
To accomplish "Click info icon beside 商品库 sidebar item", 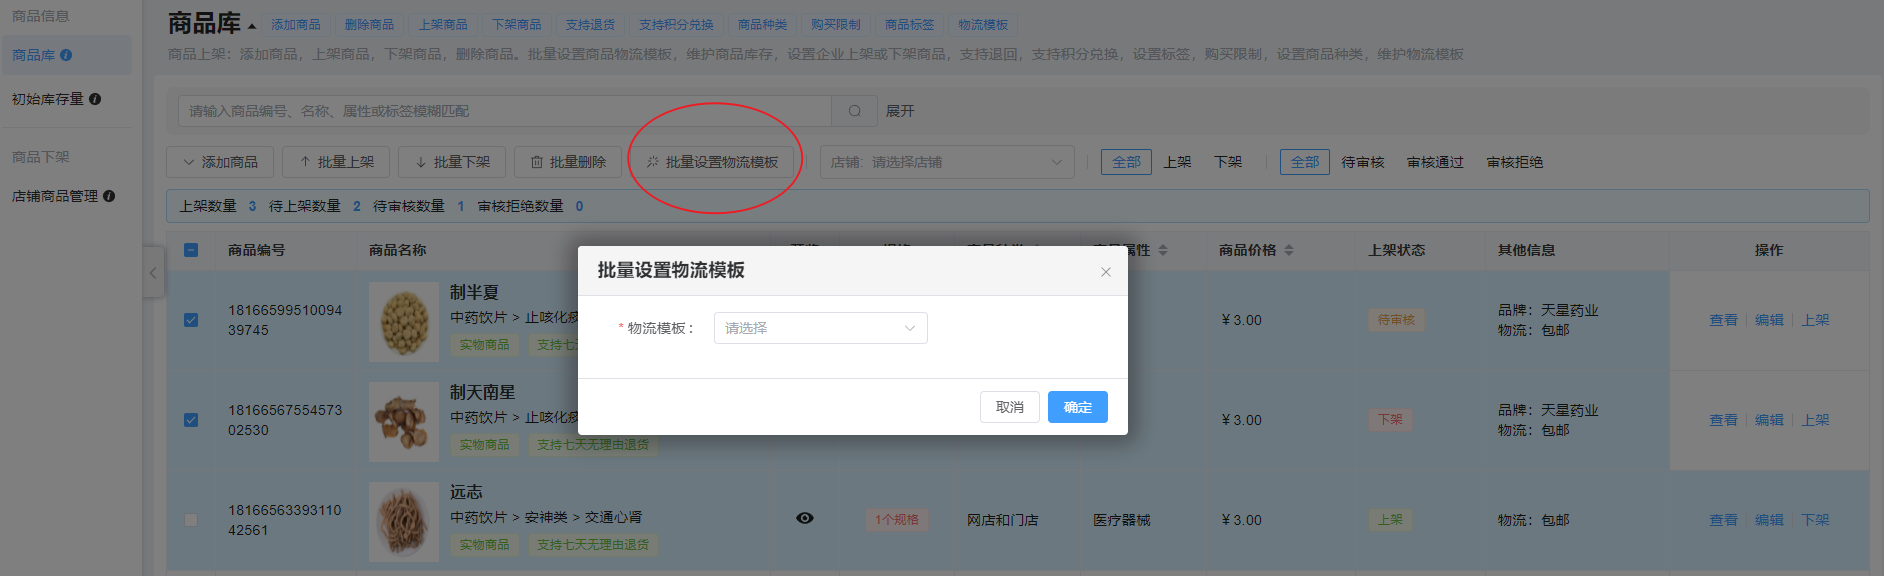I will 66,55.
